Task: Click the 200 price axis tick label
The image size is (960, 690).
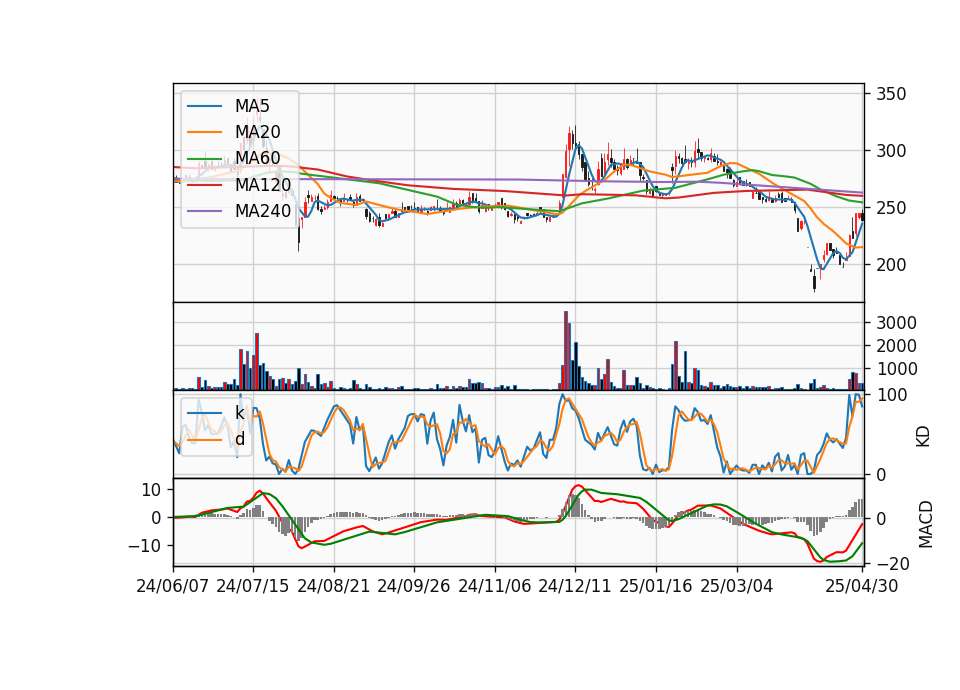Action: click(891, 265)
